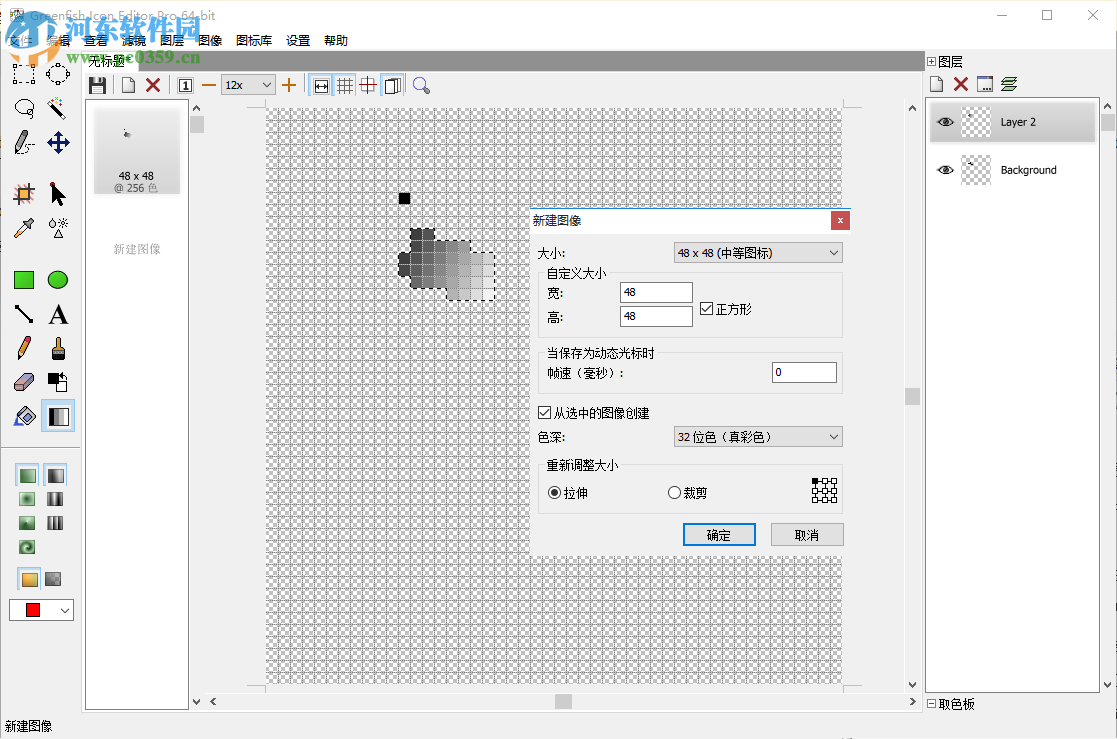Choose the Text tool
This screenshot has height=739, width=1117.
point(57,314)
